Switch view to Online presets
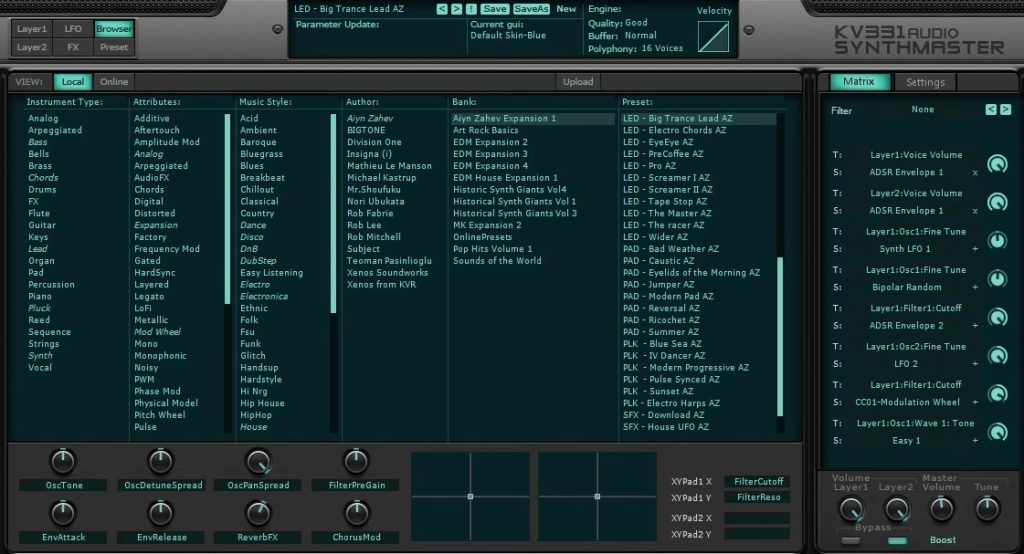This screenshot has height=554, width=1024. click(114, 82)
